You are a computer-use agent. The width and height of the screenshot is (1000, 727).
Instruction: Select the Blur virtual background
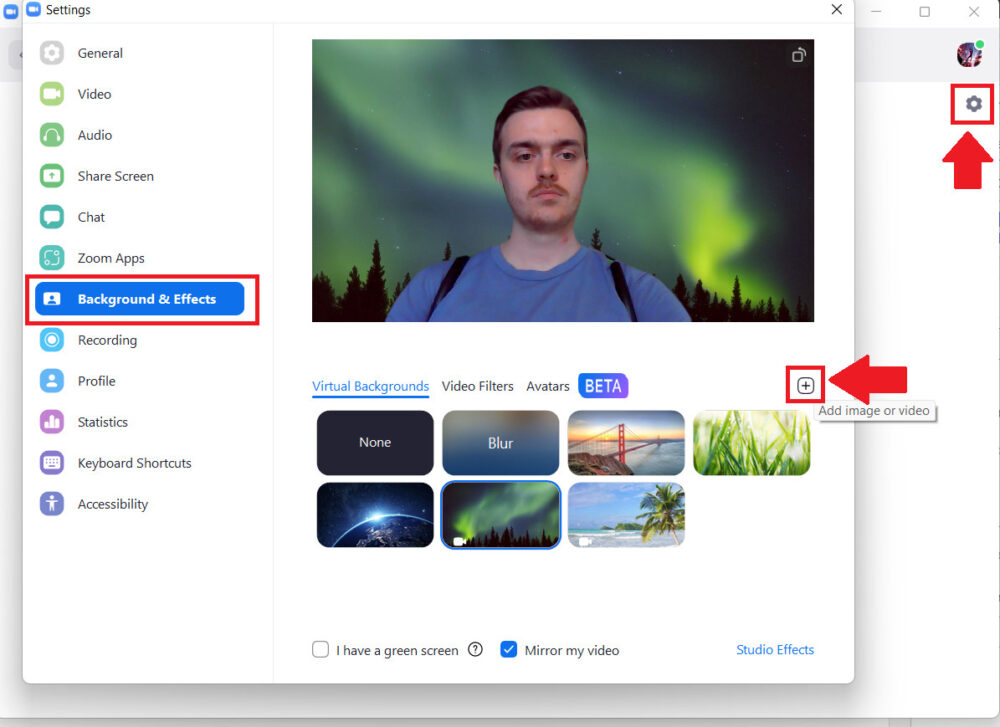(500, 442)
